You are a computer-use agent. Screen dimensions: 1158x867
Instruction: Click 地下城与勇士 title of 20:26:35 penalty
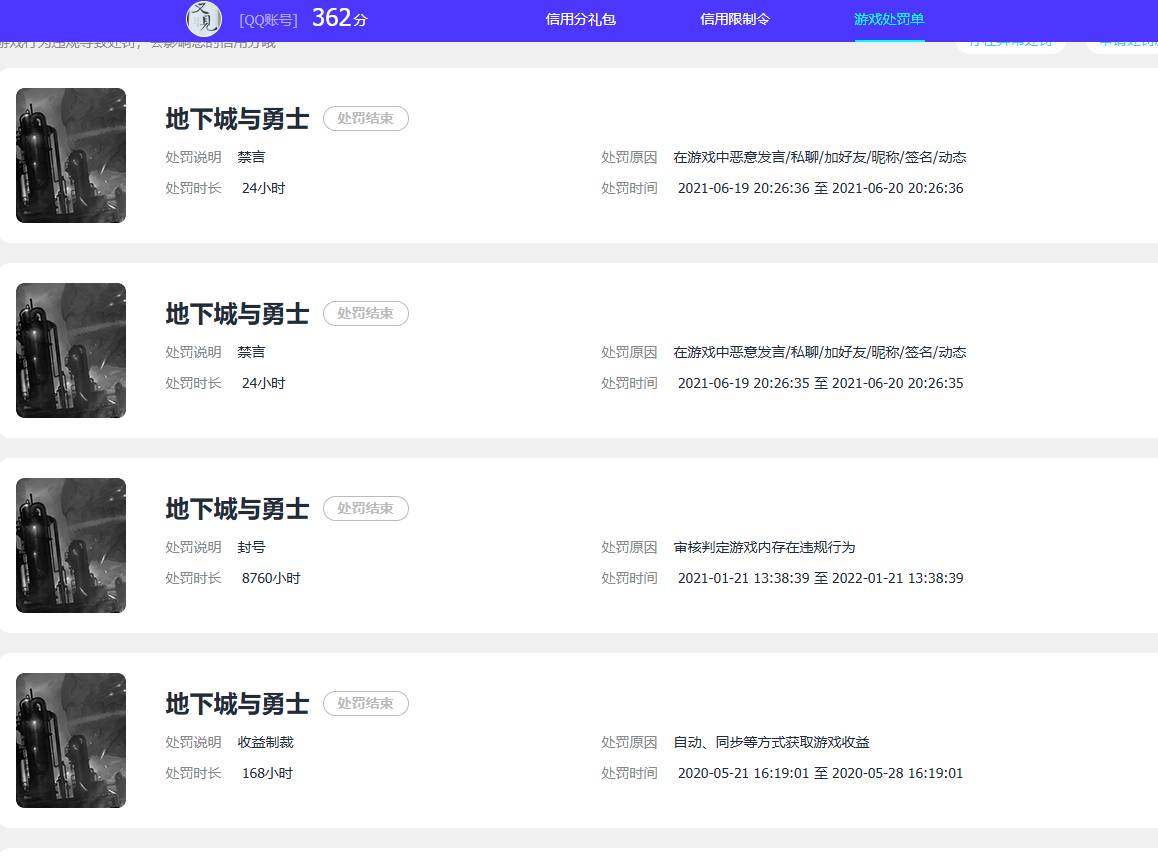237,314
